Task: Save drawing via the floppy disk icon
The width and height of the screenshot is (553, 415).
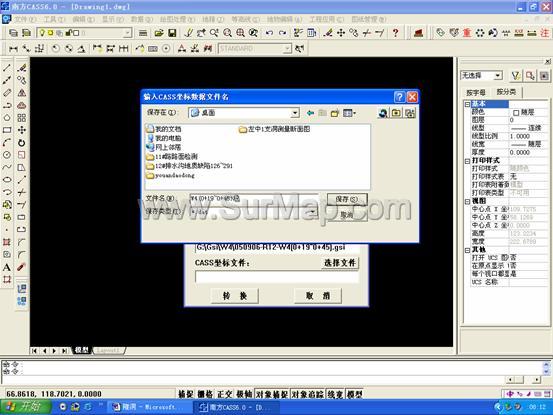Action: [172, 33]
